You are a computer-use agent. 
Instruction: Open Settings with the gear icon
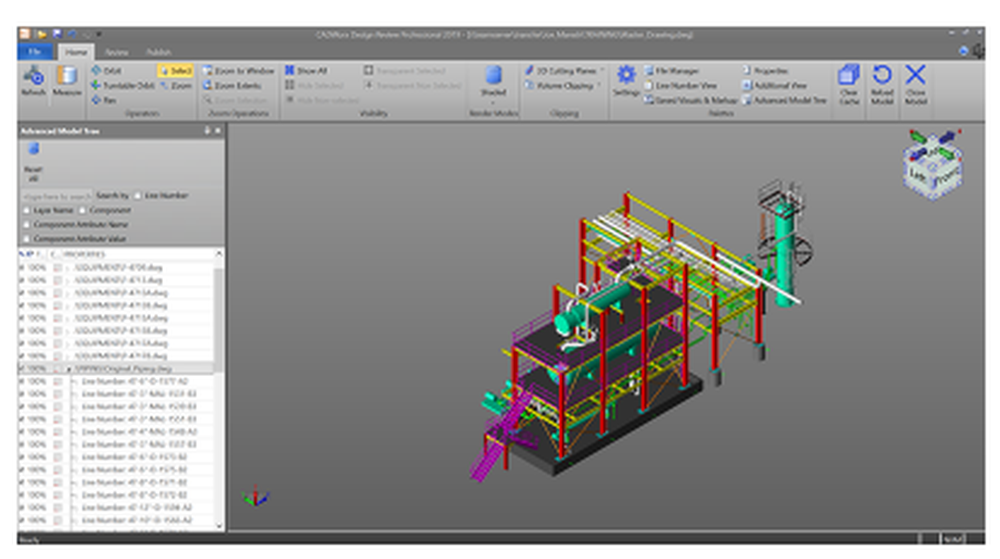click(x=626, y=75)
